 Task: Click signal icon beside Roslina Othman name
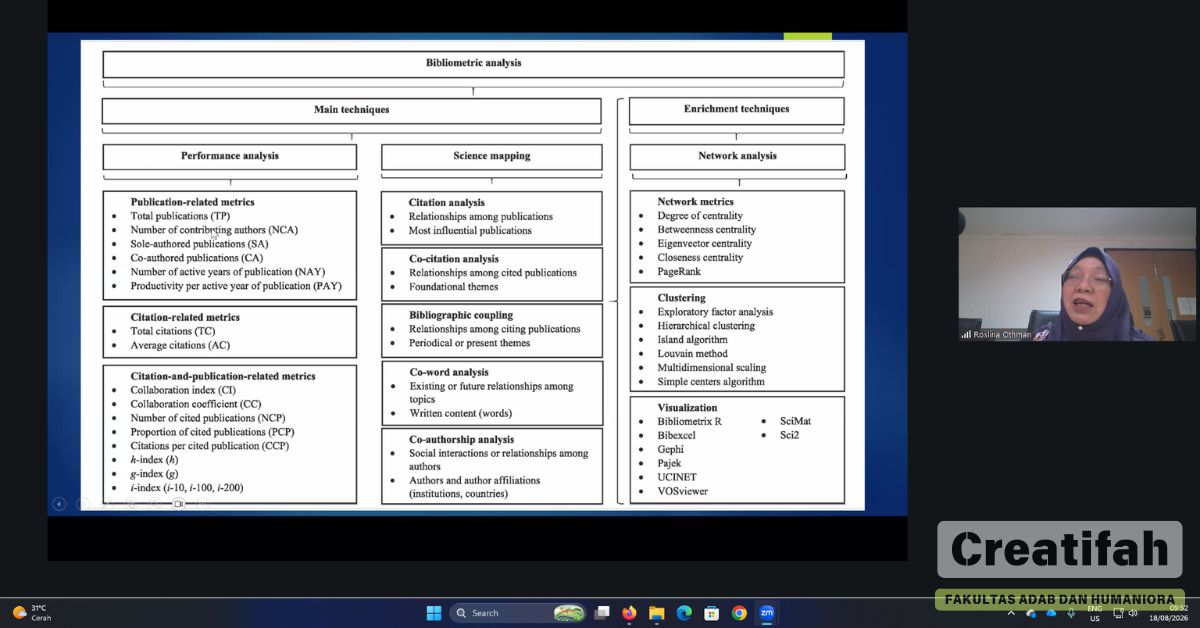(966, 335)
